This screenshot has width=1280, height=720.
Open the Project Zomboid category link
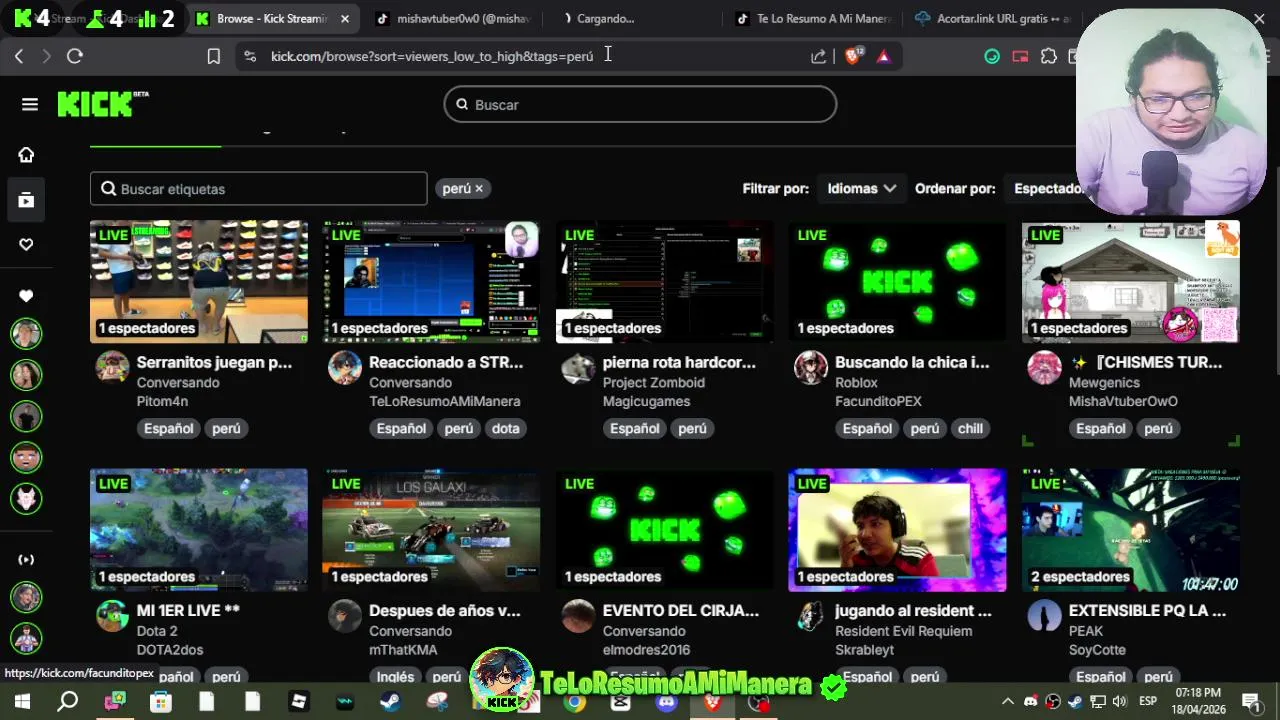pyautogui.click(x=654, y=382)
